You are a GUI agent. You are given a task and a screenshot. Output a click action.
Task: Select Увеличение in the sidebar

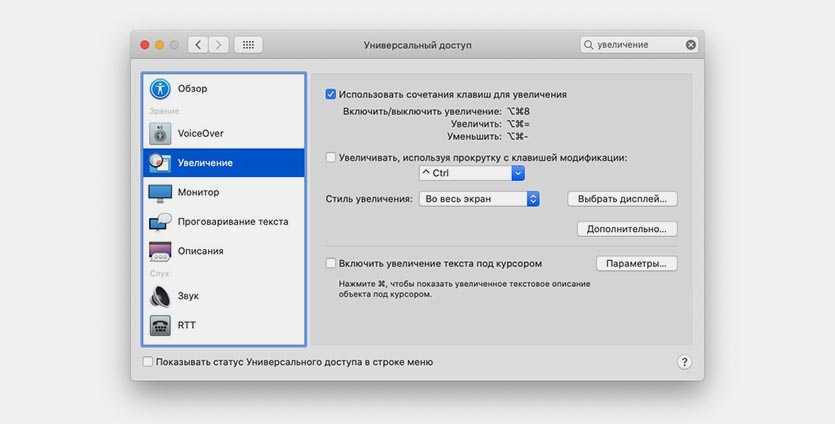pos(223,163)
